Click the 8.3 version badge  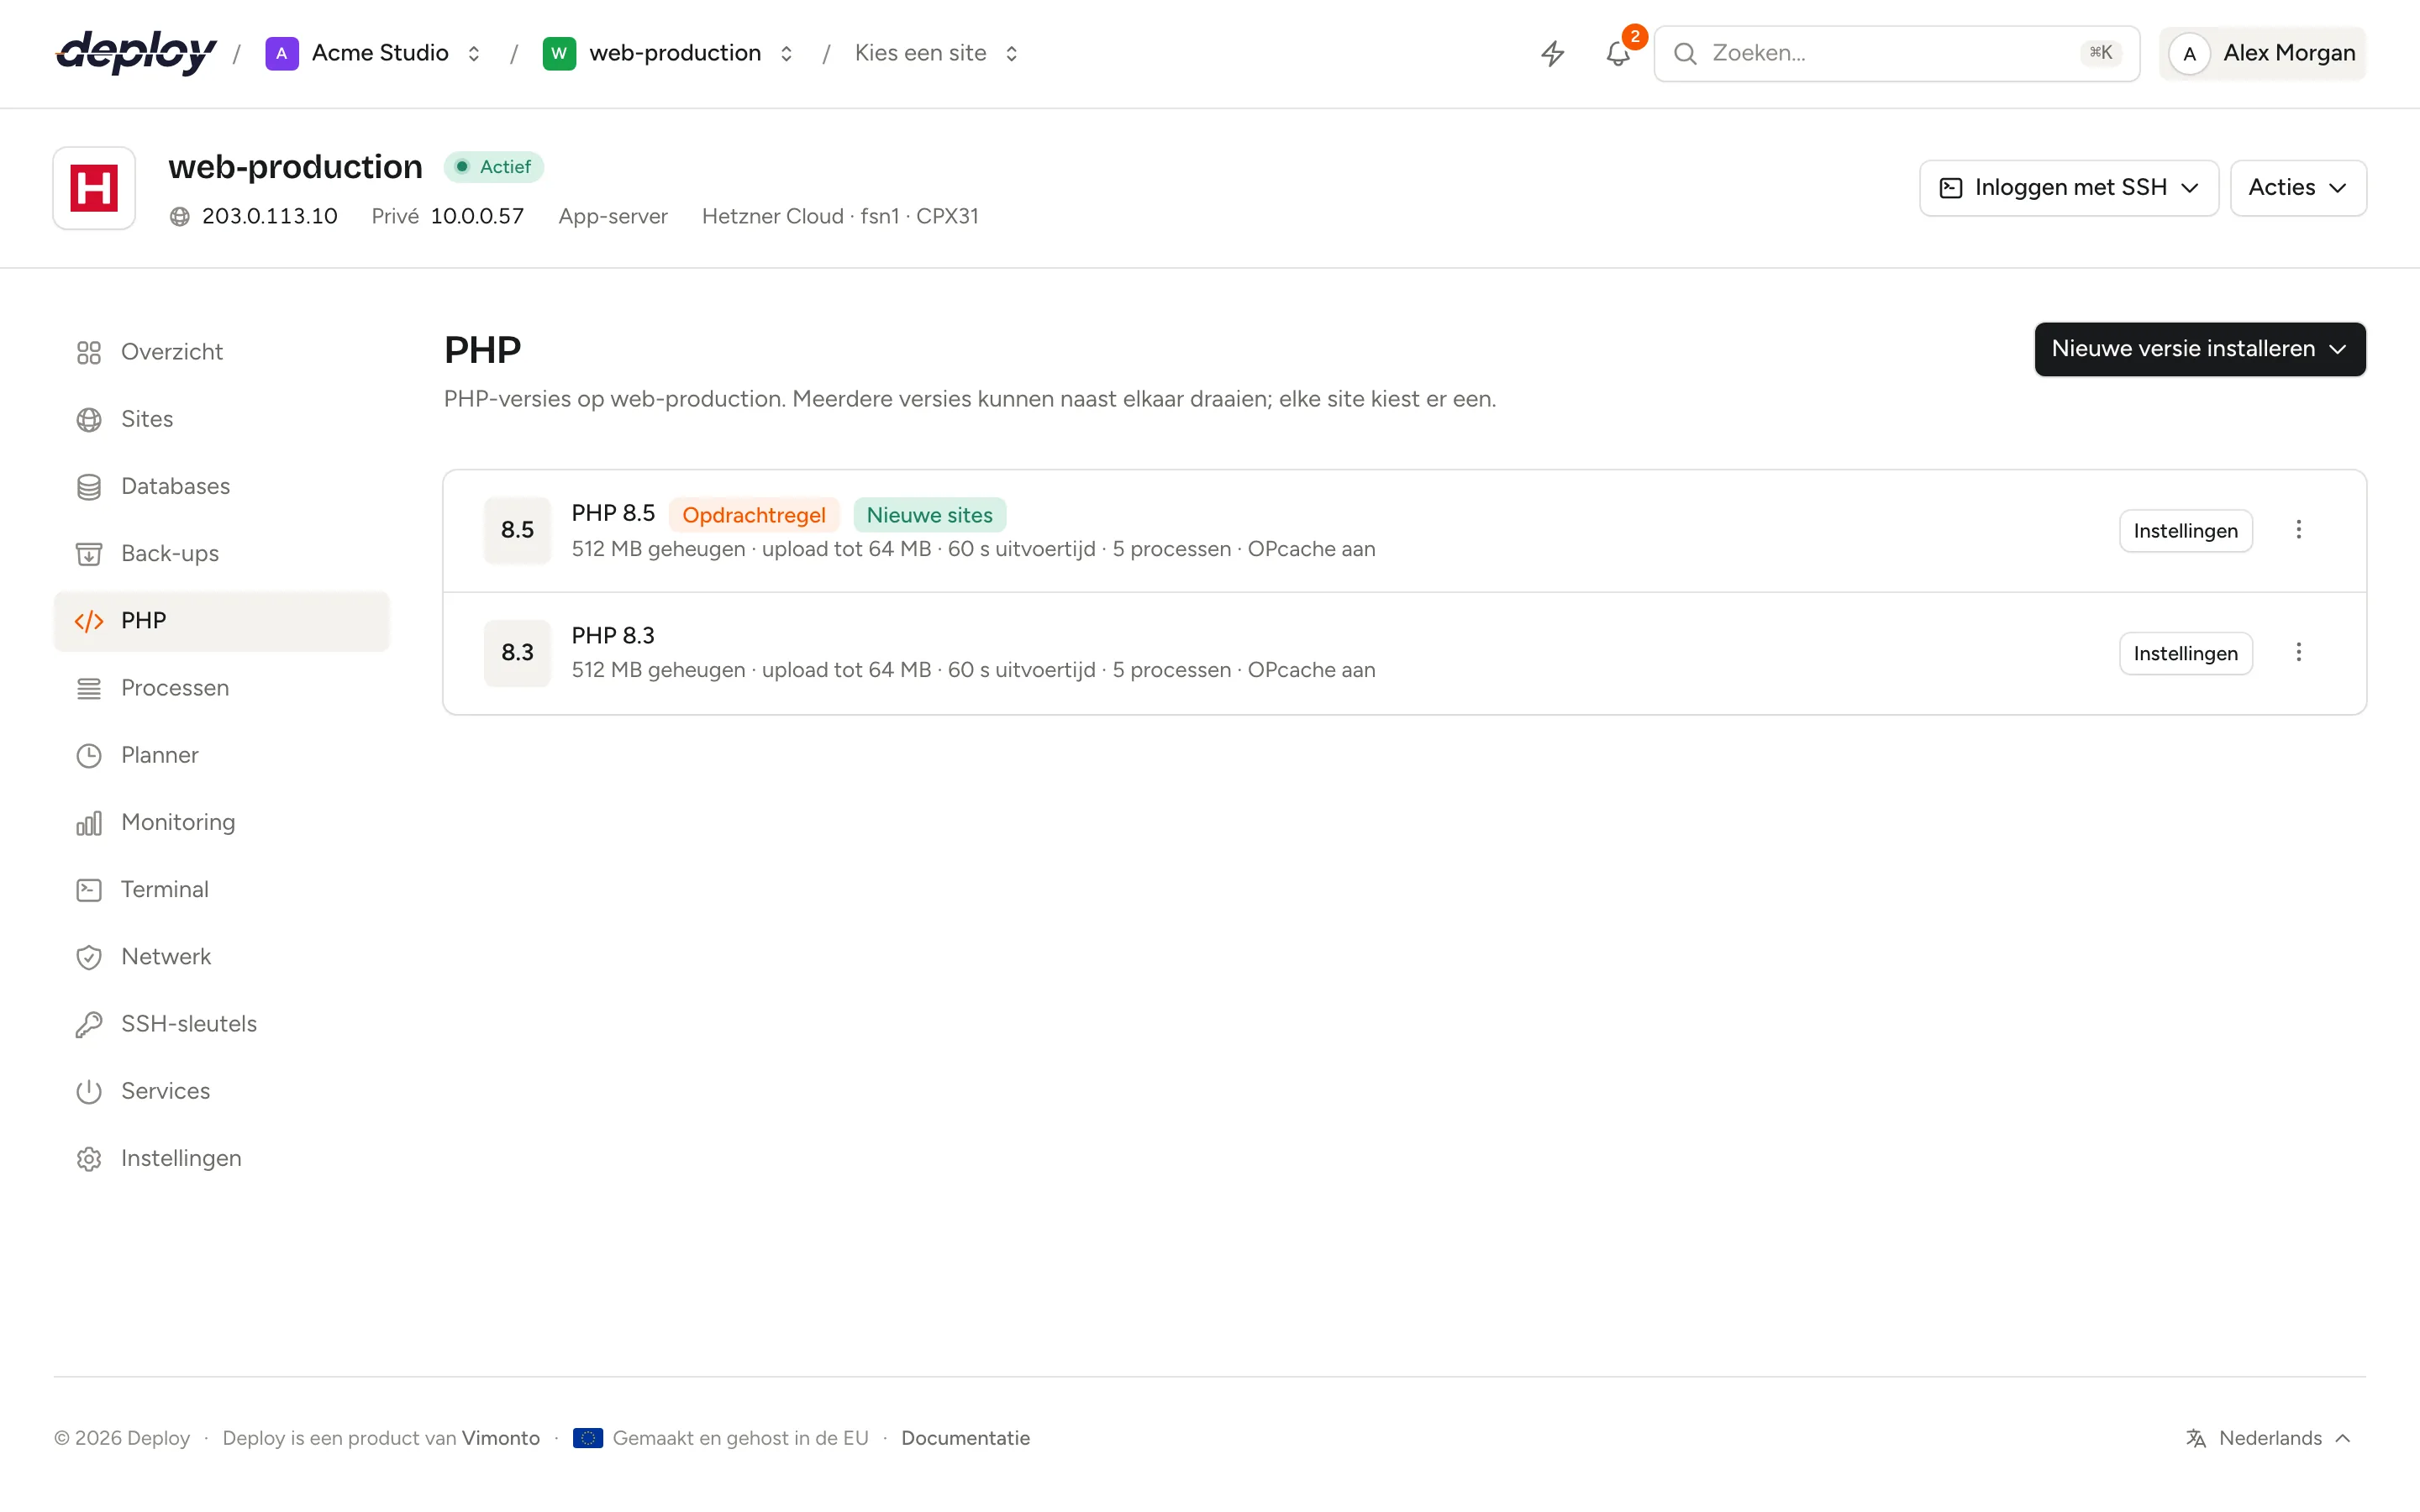point(517,653)
